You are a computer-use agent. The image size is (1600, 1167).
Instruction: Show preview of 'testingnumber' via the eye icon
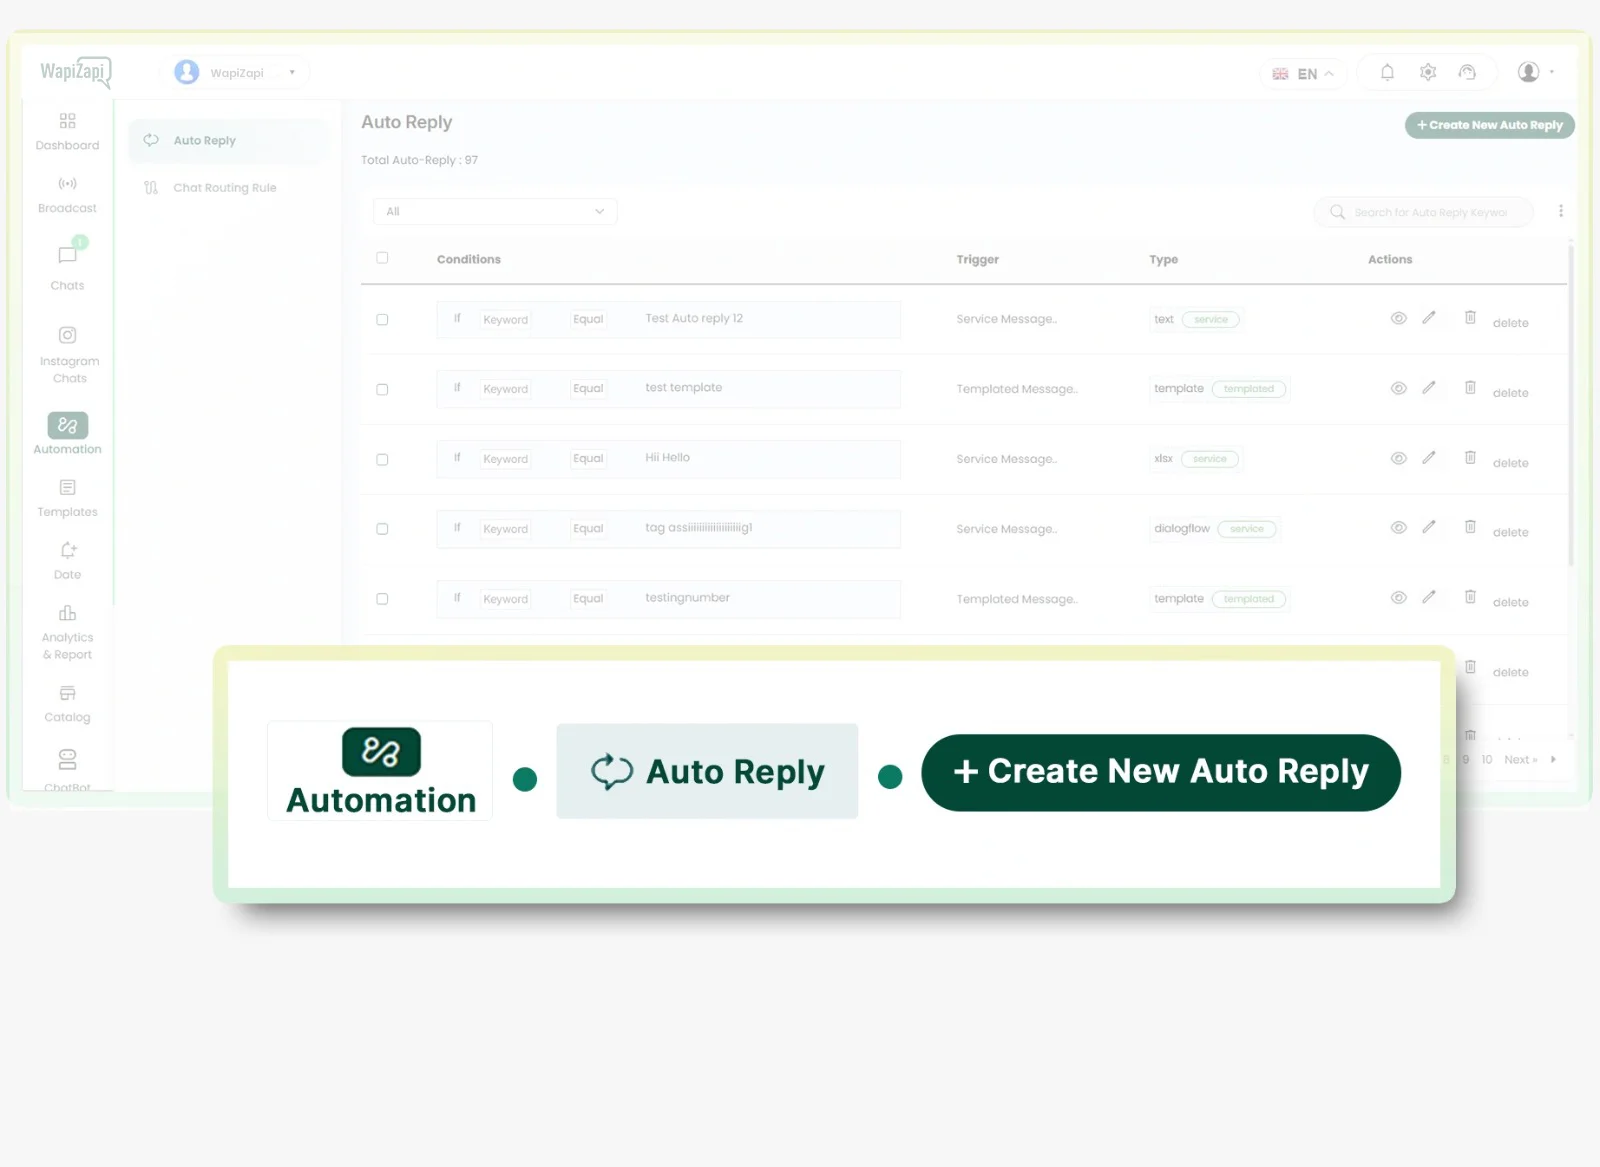pos(1397,597)
